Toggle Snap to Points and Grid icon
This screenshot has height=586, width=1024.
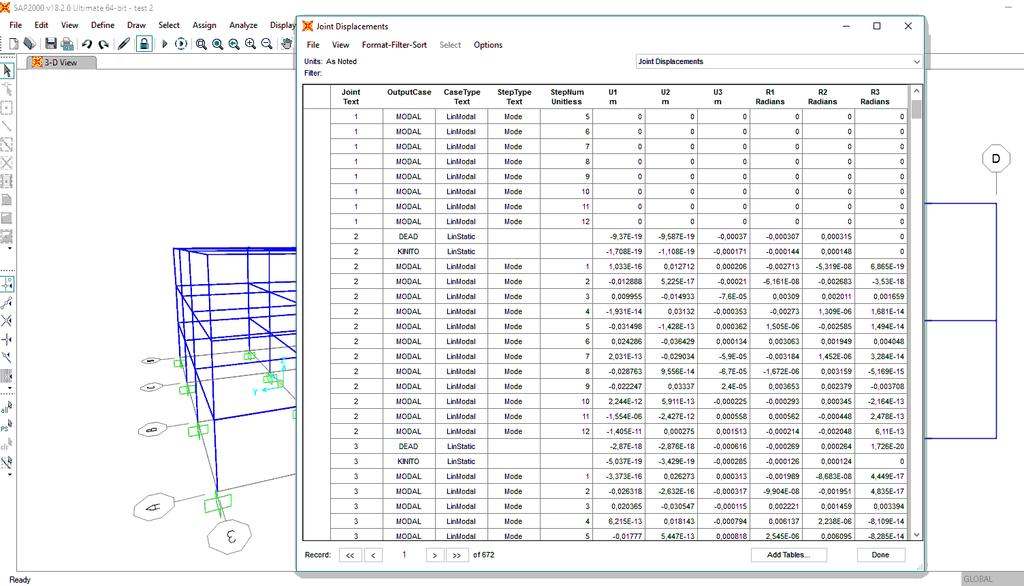coord(7,284)
